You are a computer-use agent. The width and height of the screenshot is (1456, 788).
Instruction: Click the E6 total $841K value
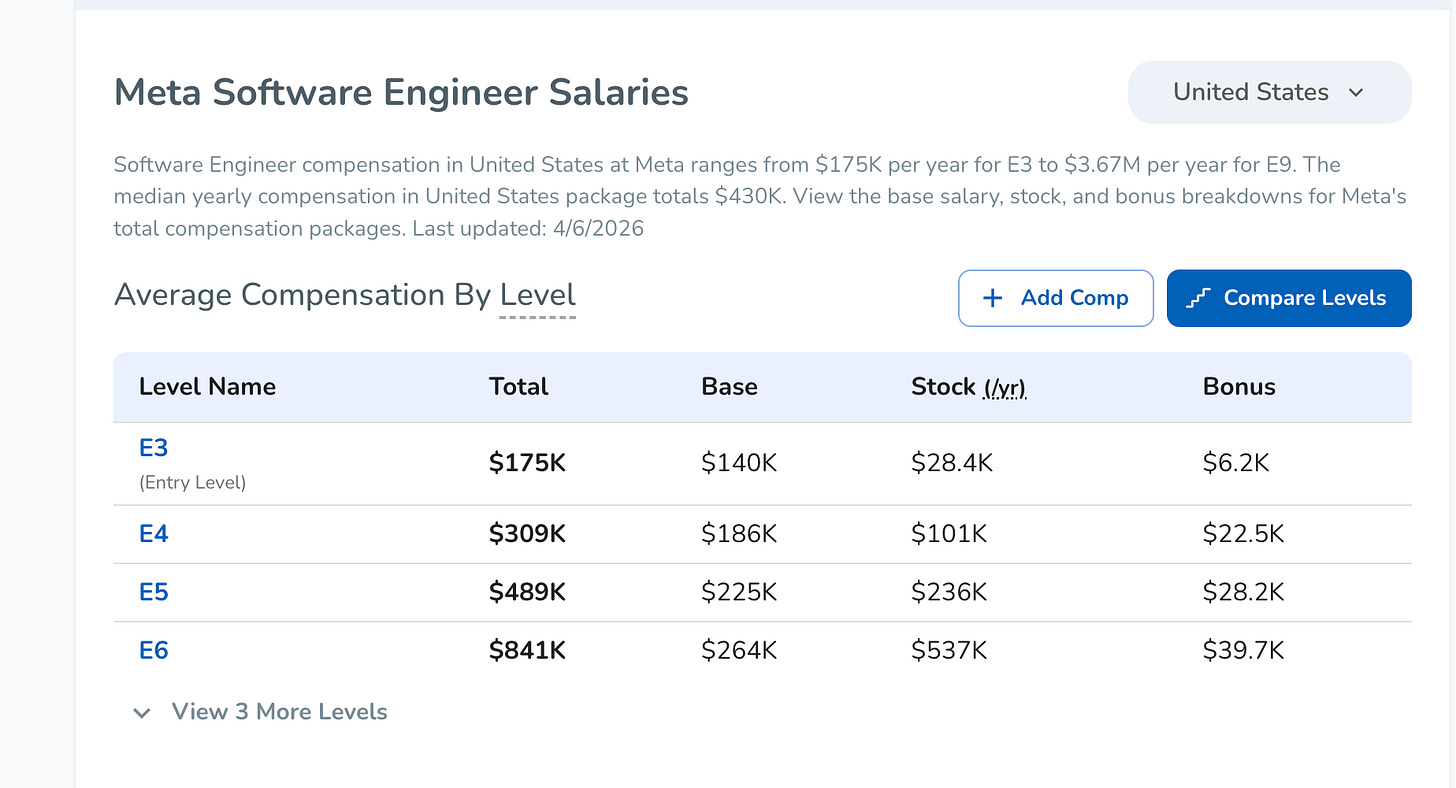(527, 651)
